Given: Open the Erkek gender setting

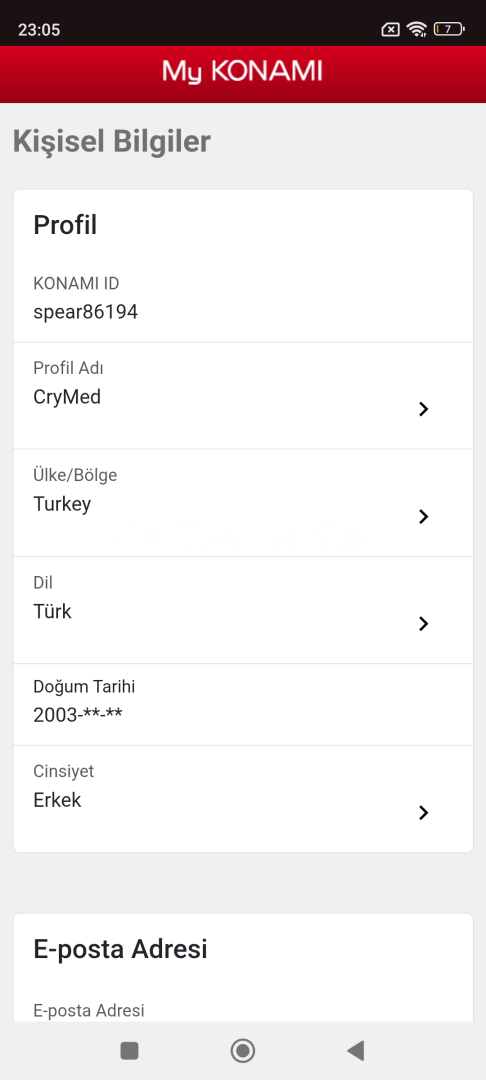Looking at the screenshot, I should pyautogui.click(x=243, y=799).
